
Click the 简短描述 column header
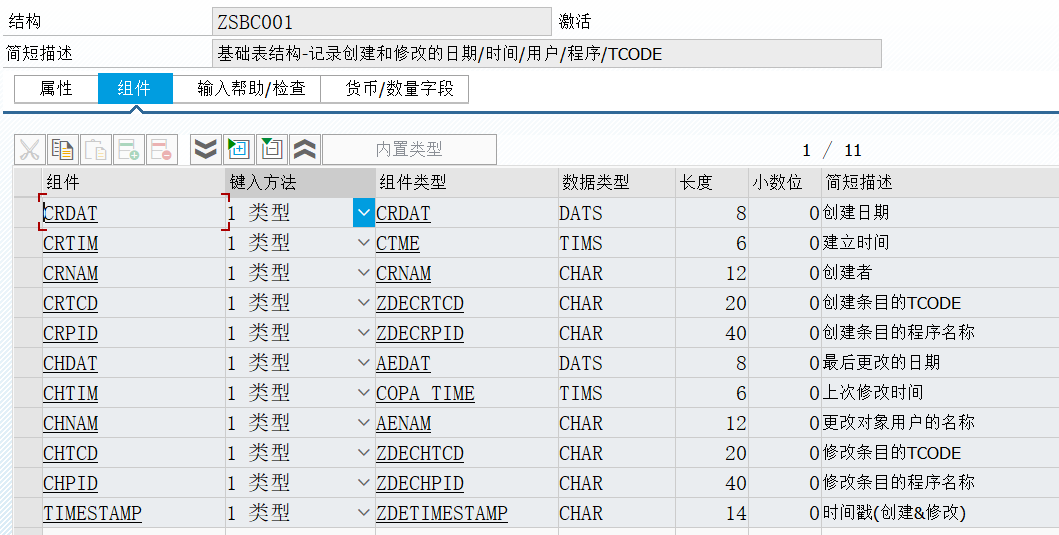pos(940,182)
